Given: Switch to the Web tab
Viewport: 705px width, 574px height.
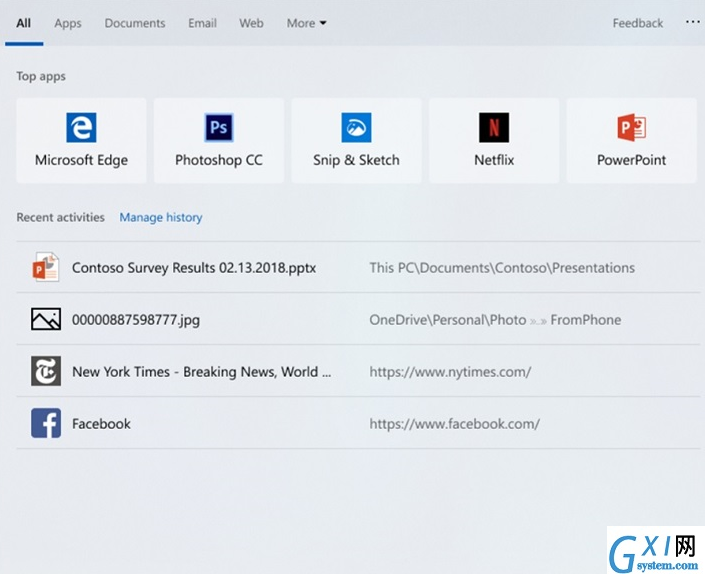Looking at the screenshot, I should (251, 23).
